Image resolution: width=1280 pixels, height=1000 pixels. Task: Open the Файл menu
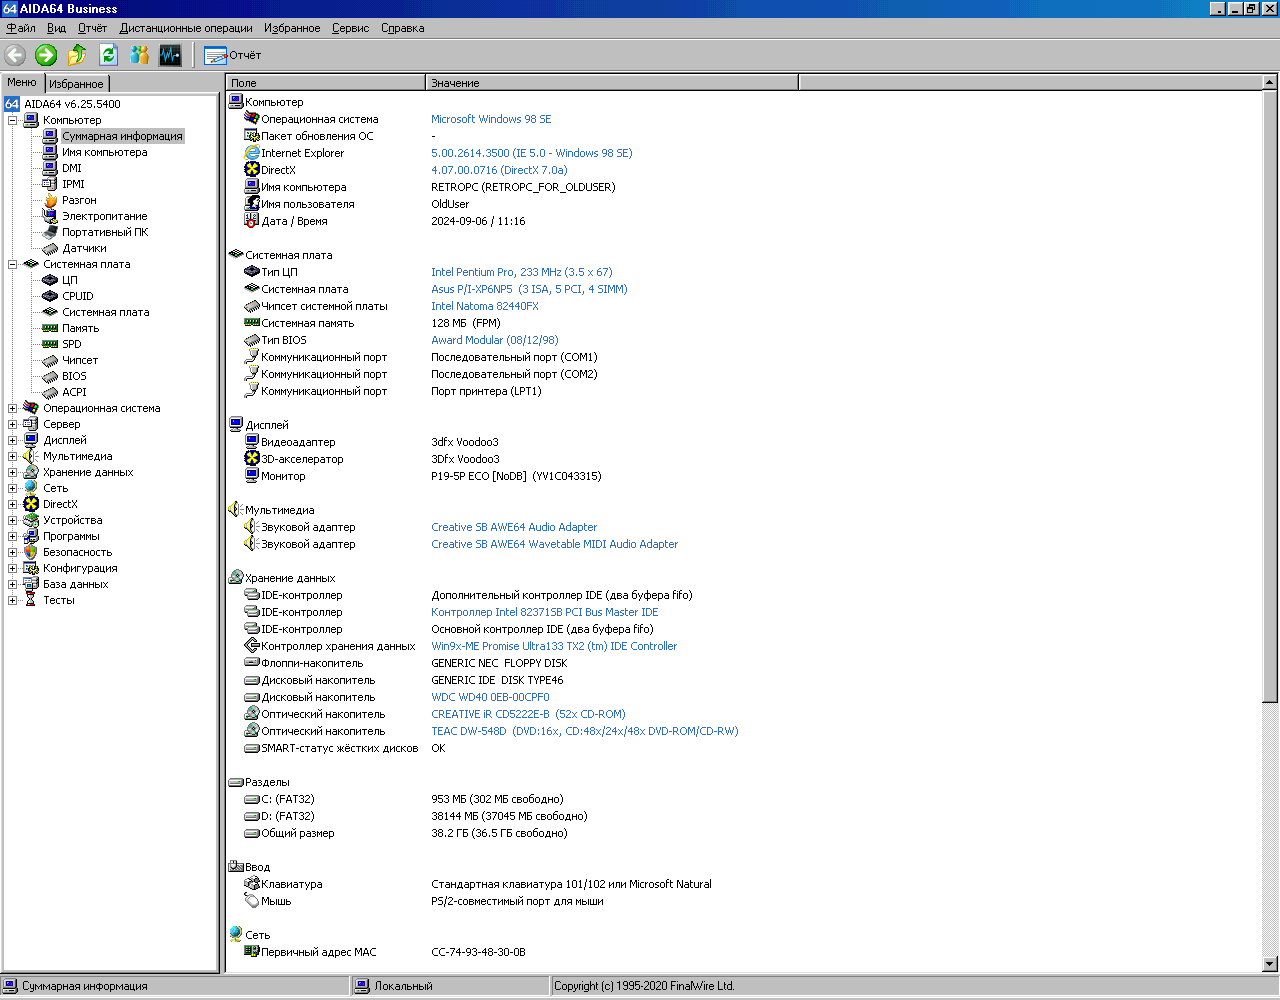pyautogui.click(x=21, y=28)
